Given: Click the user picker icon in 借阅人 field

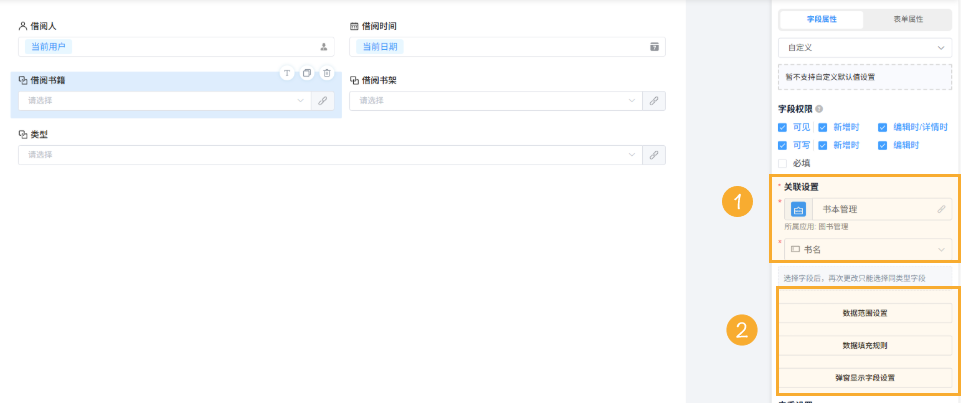Looking at the screenshot, I should (x=324, y=47).
